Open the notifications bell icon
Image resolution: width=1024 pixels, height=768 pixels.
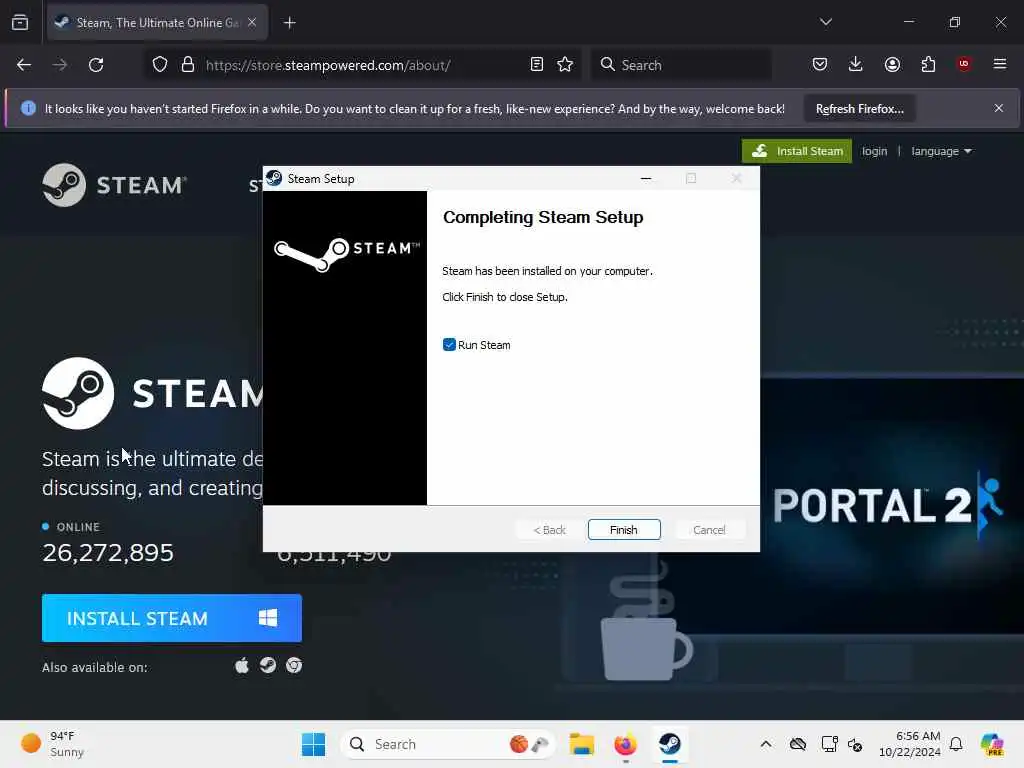click(956, 744)
